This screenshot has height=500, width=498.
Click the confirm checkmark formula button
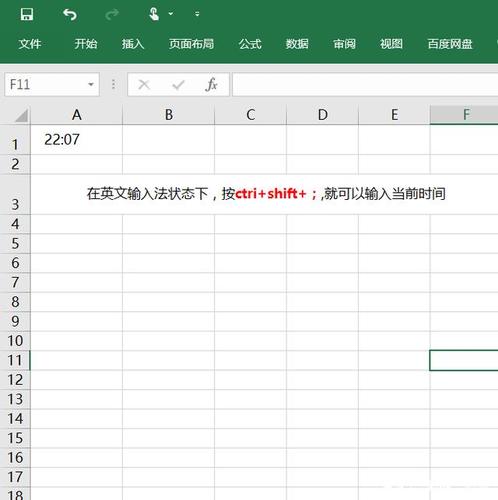pyautogui.click(x=178, y=85)
